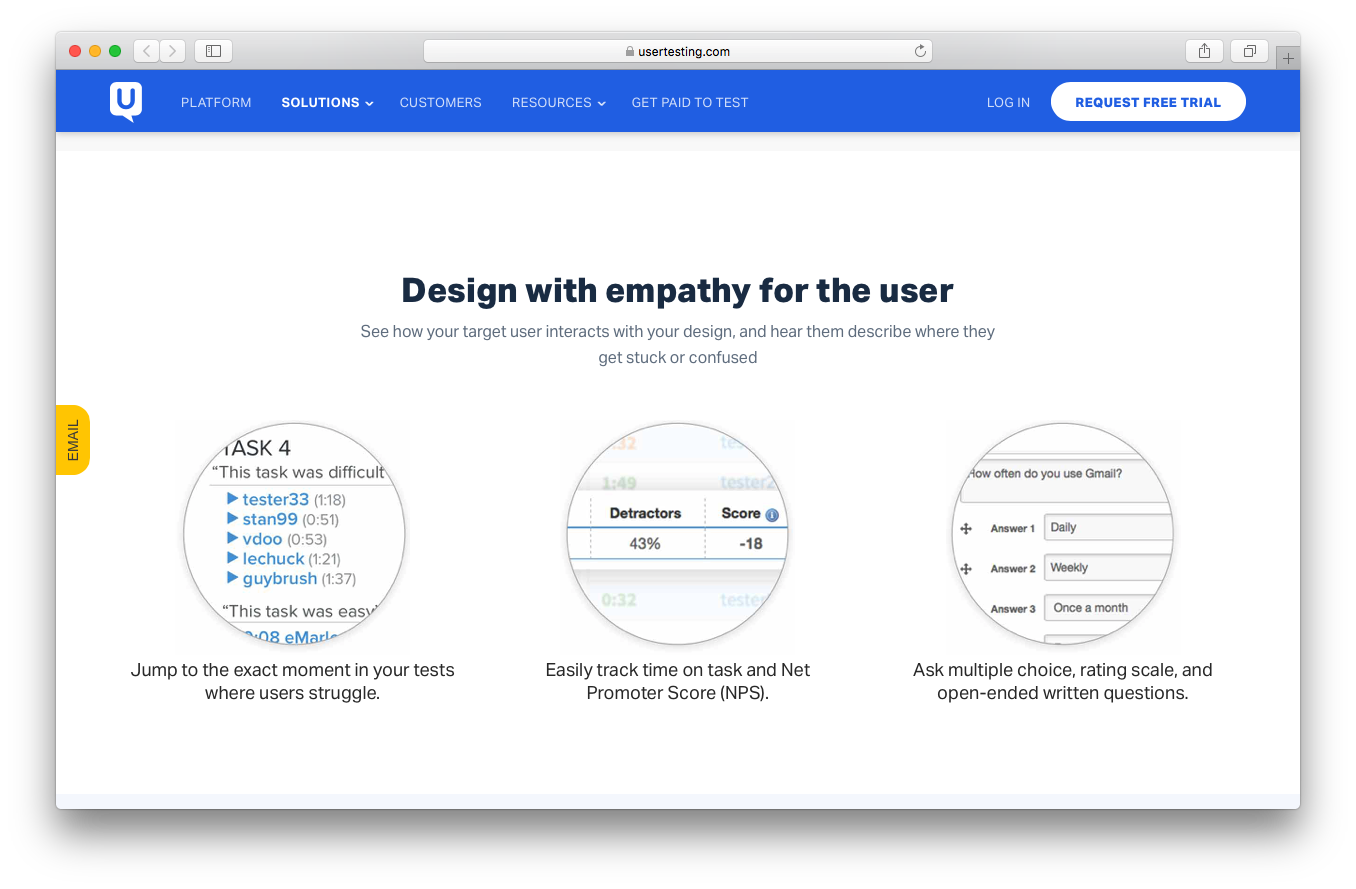This screenshot has height=889, width=1356.
Task: Toggle the Safari sidebar button
Action: click(x=213, y=51)
